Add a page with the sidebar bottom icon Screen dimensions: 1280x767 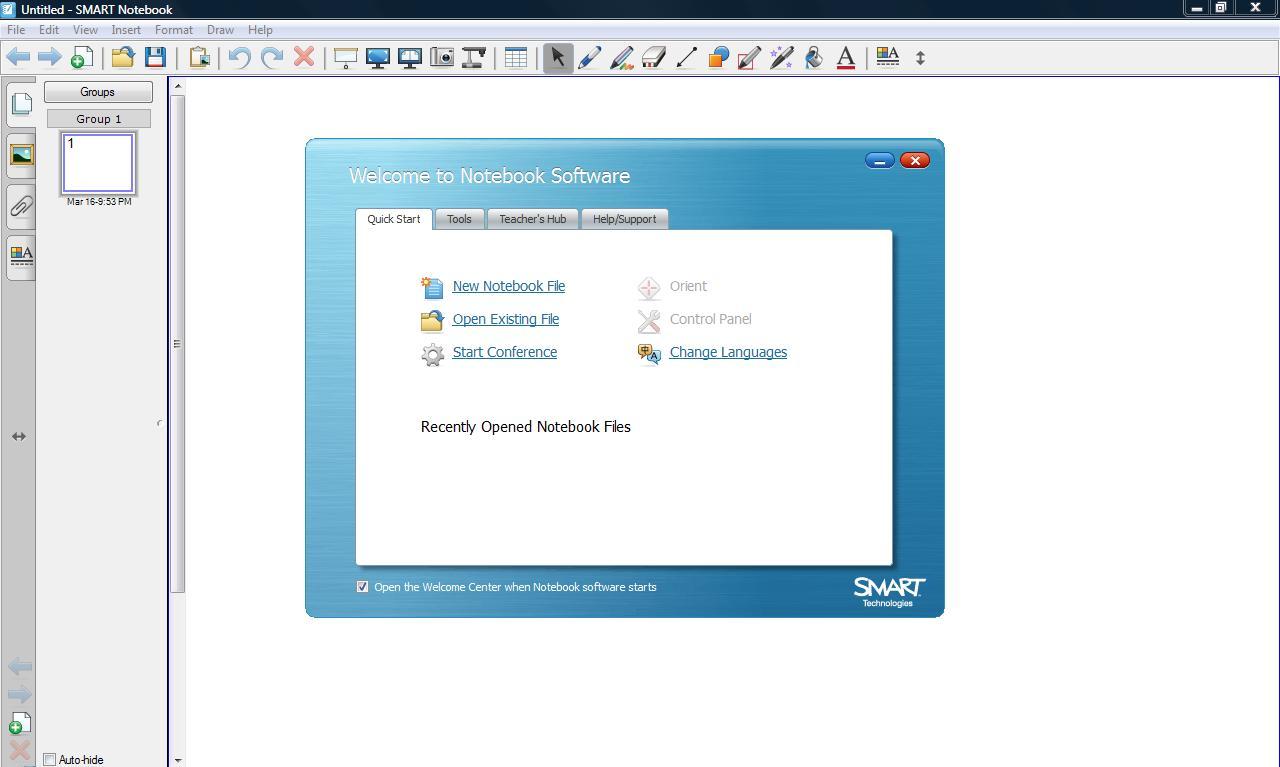pos(20,723)
